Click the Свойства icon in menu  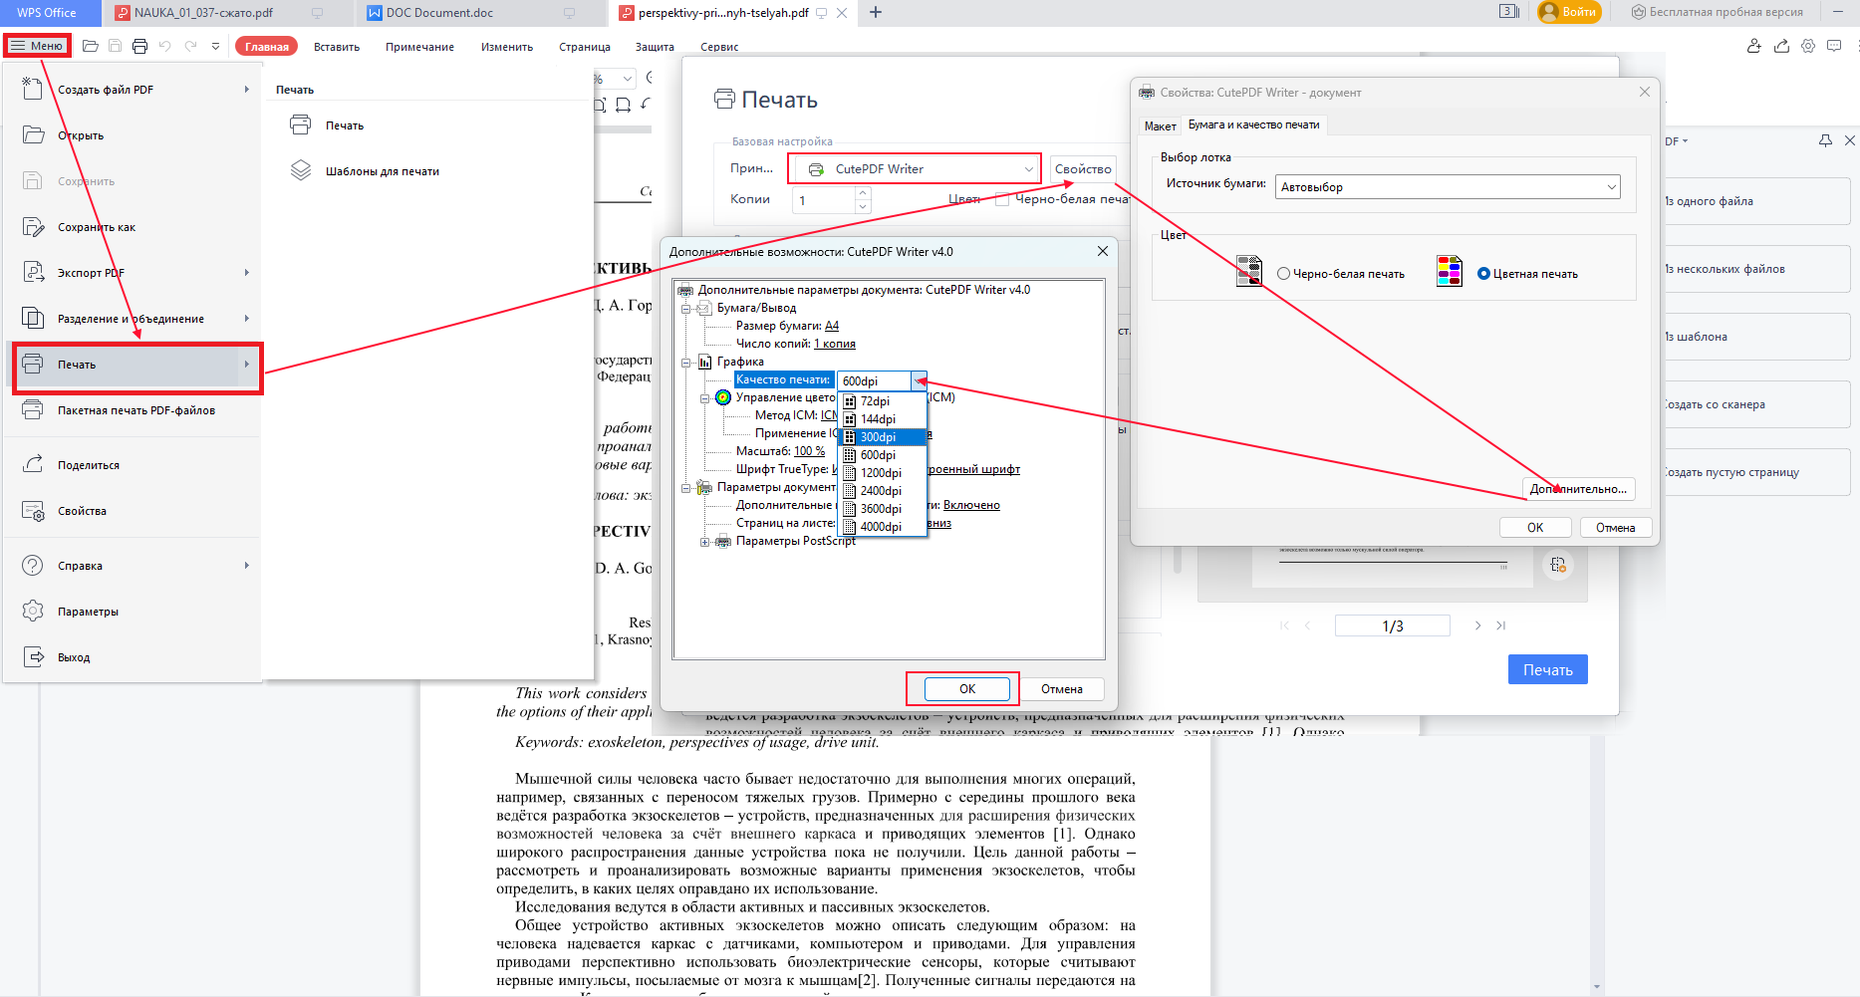pyautogui.click(x=33, y=511)
